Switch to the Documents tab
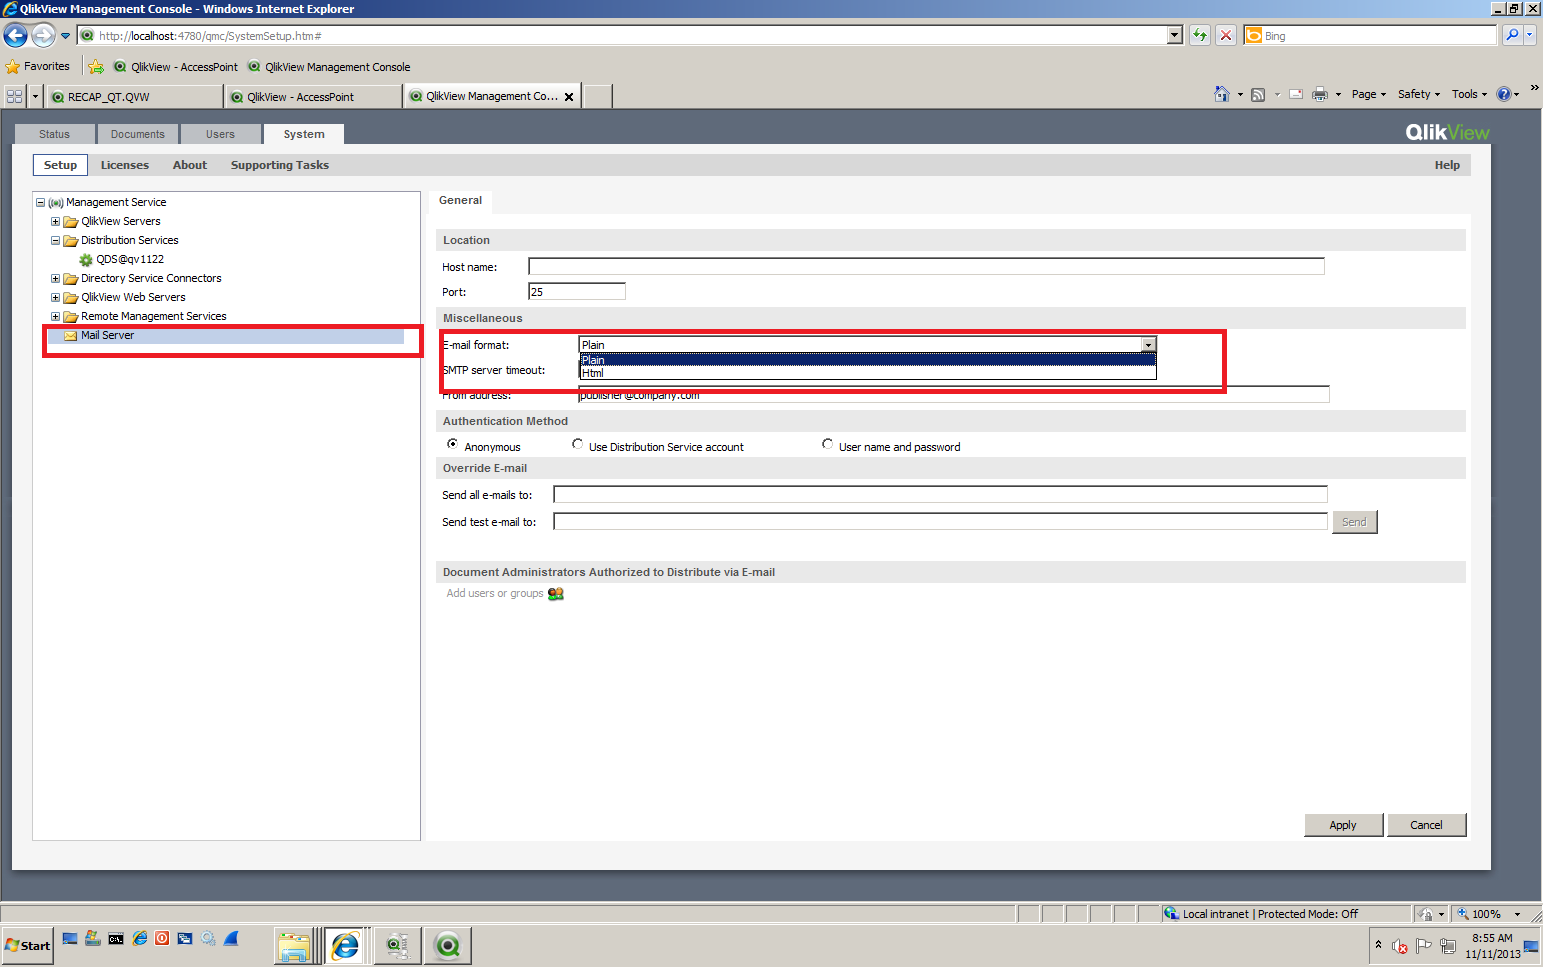Image resolution: width=1543 pixels, height=967 pixels. pyautogui.click(x=138, y=134)
